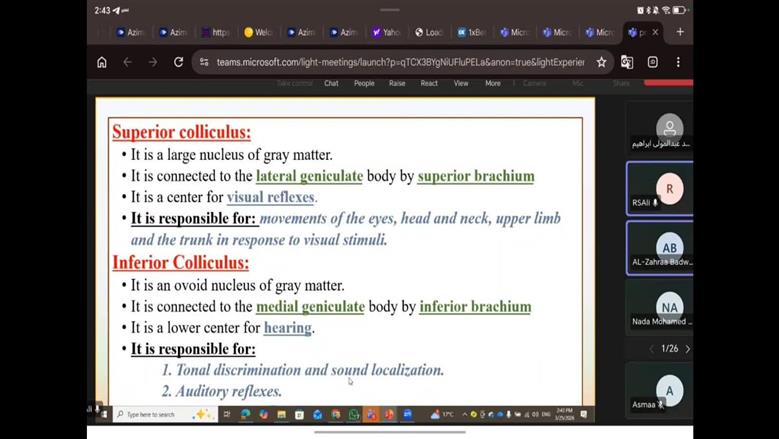The height and width of the screenshot is (439, 779).
Task: Open Microsoft Edge on shared taskbar
Action: 245,414
